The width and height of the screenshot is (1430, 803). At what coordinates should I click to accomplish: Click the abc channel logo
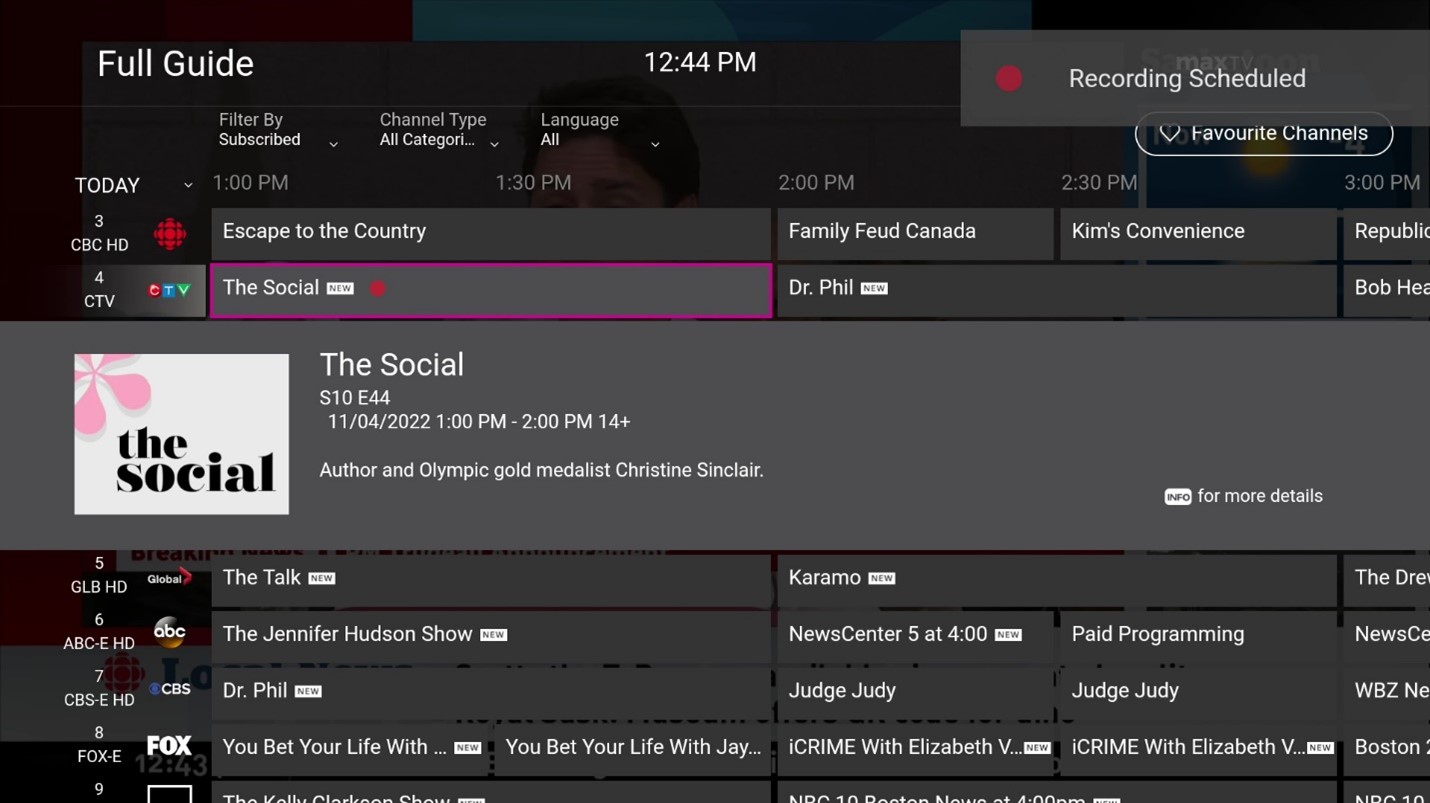pyautogui.click(x=170, y=632)
